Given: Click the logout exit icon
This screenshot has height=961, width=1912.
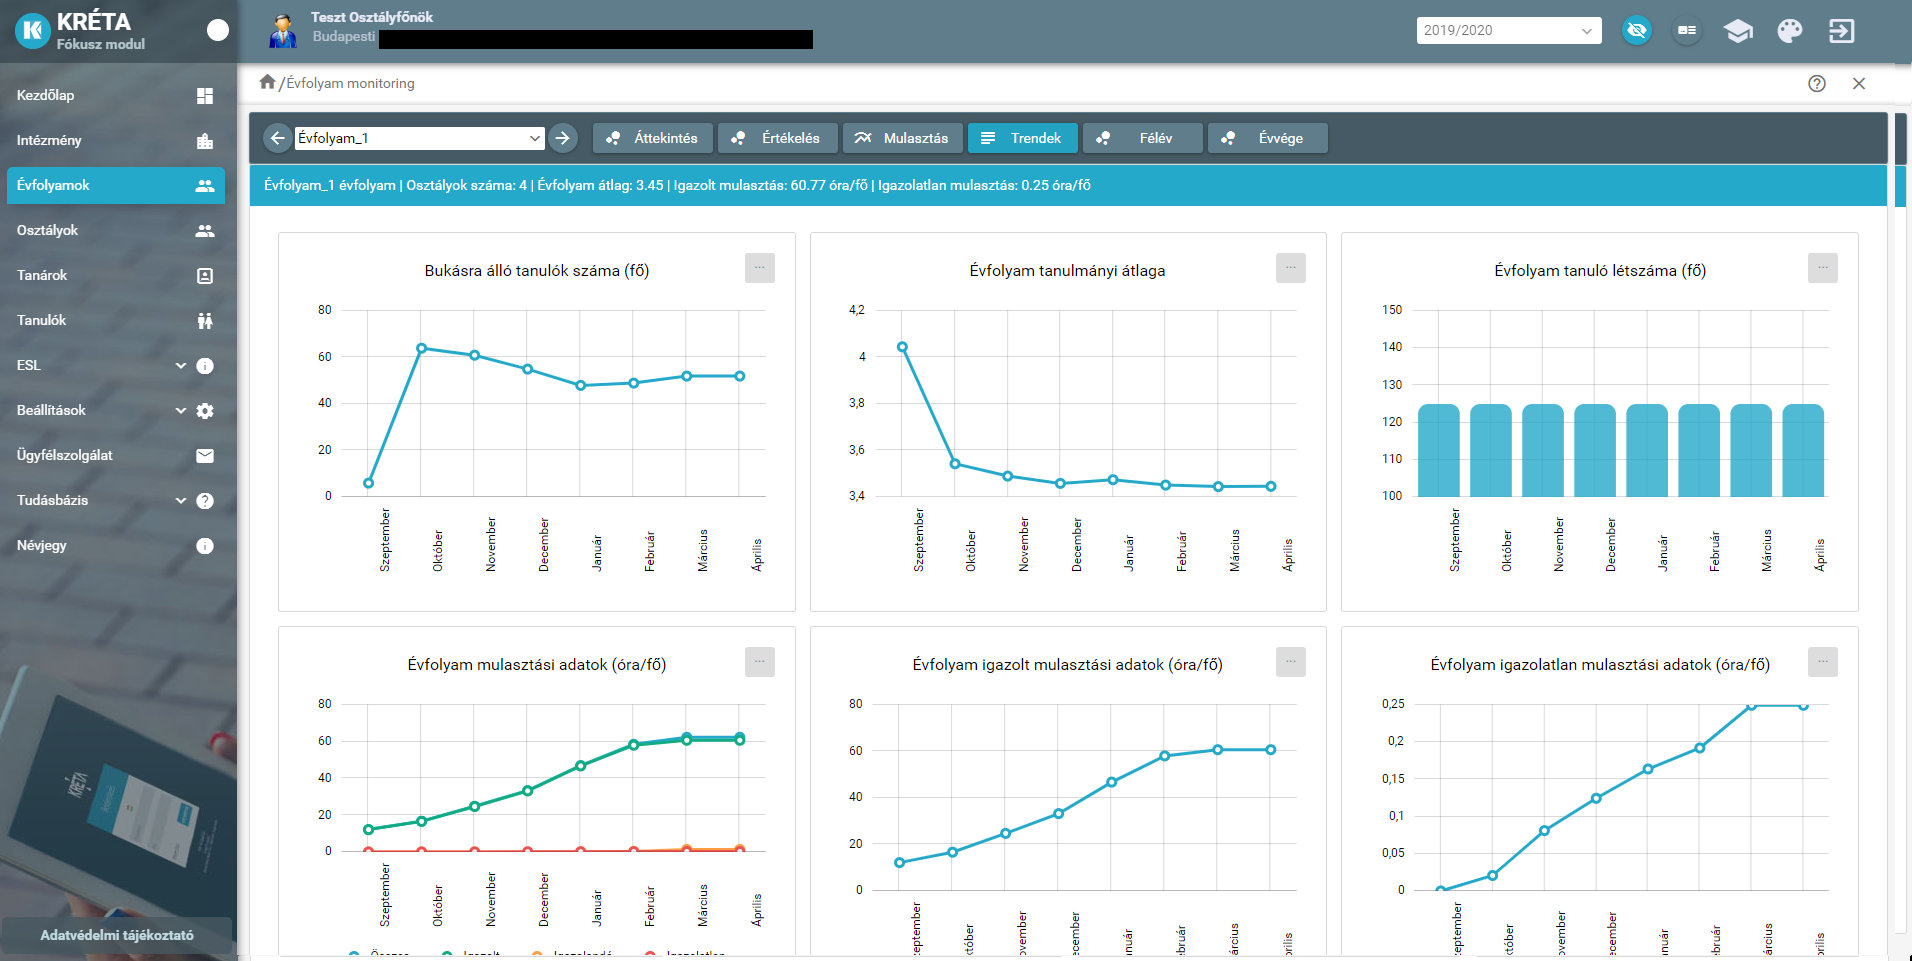Looking at the screenshot, I should click(x=1841, y=31).
